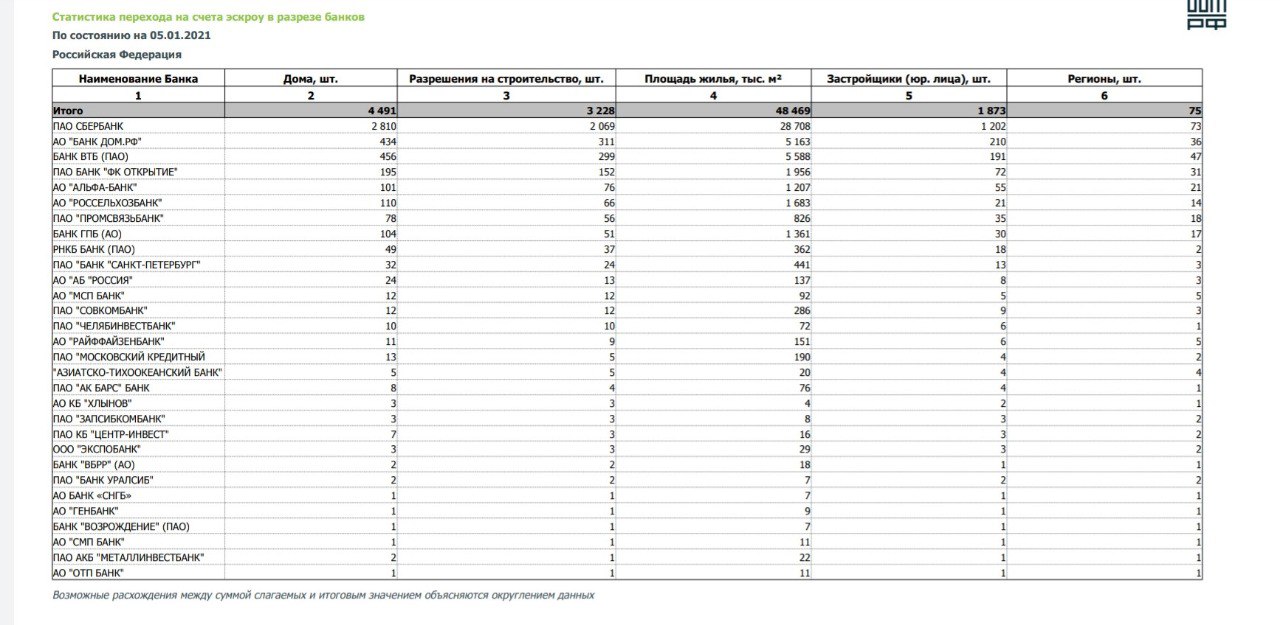1280x625 pixels.
Task: Select the "Дома, шт." column header
Action: [310, 78]
